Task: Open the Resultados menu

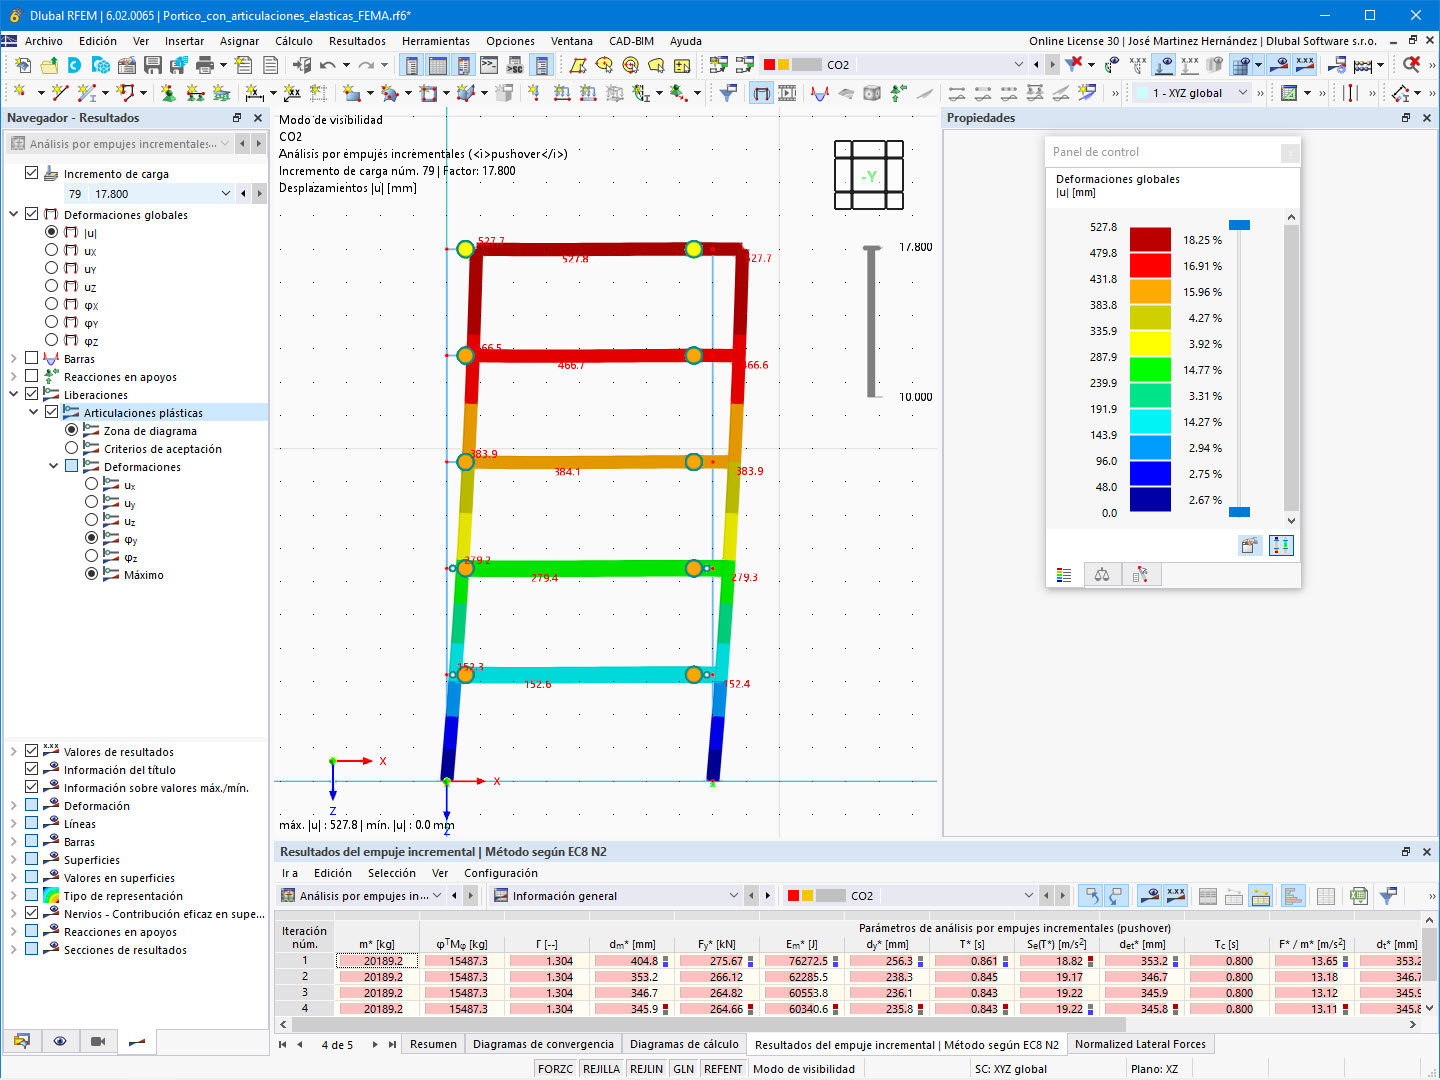Action: click(357, 41)
